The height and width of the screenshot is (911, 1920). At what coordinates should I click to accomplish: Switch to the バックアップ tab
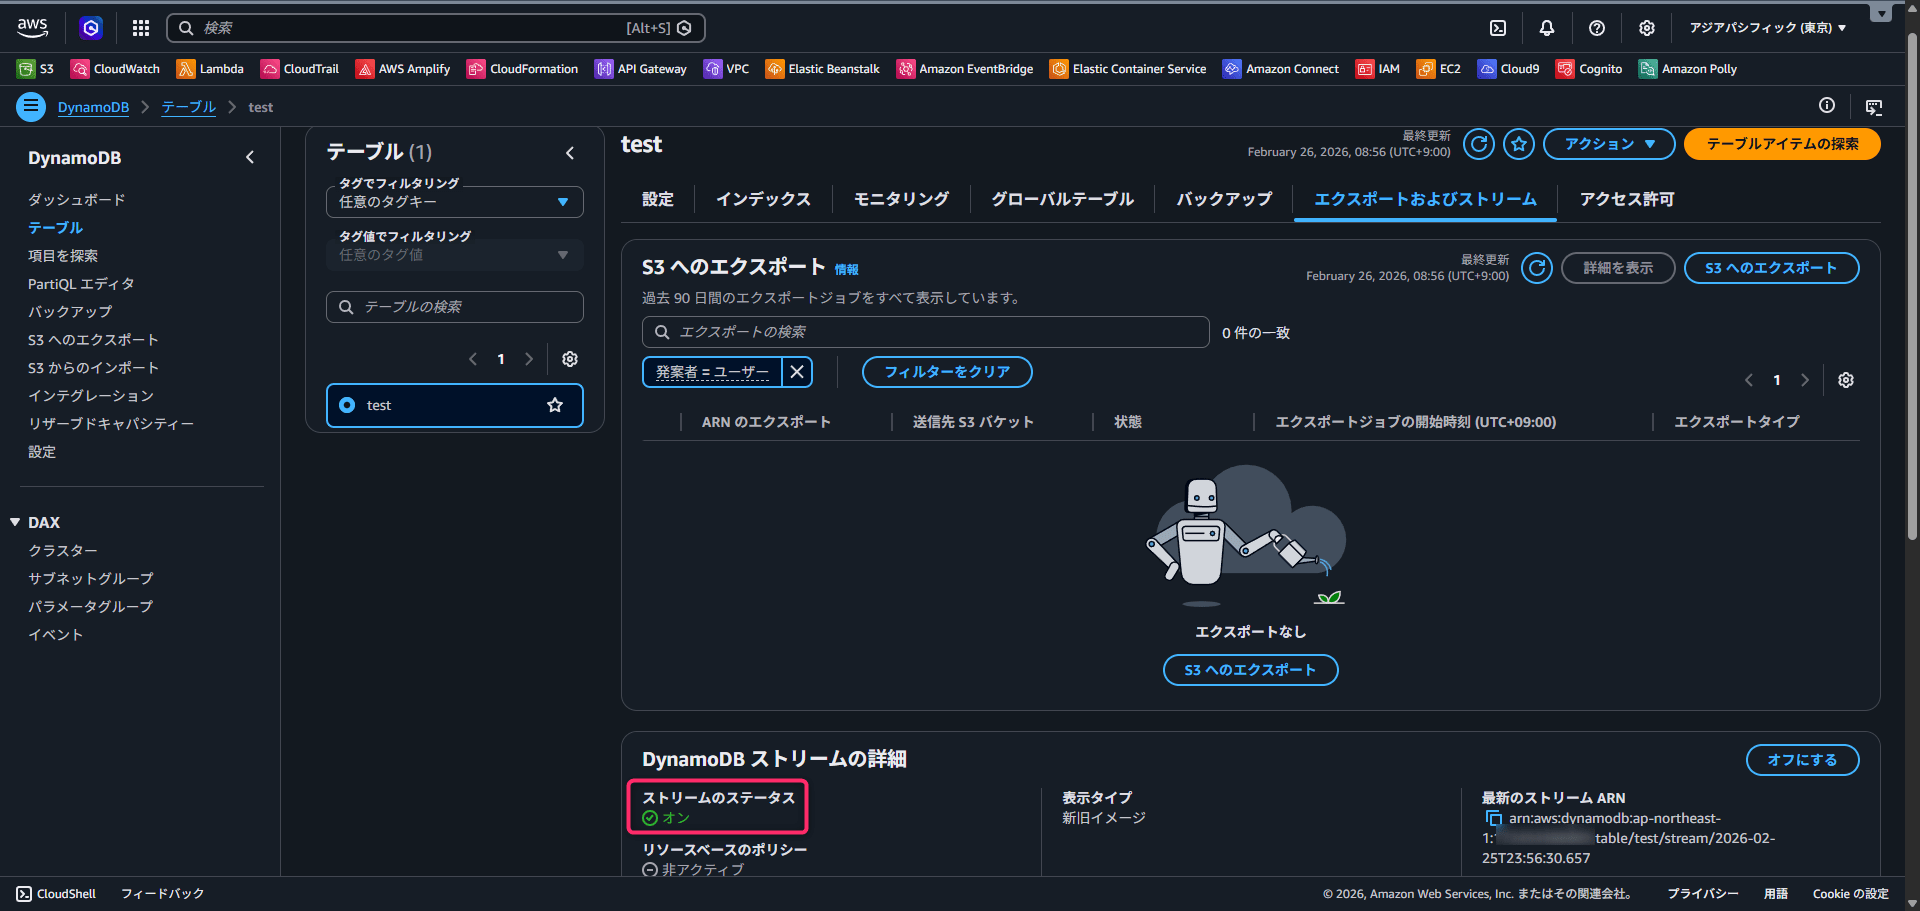(1224, 199)
